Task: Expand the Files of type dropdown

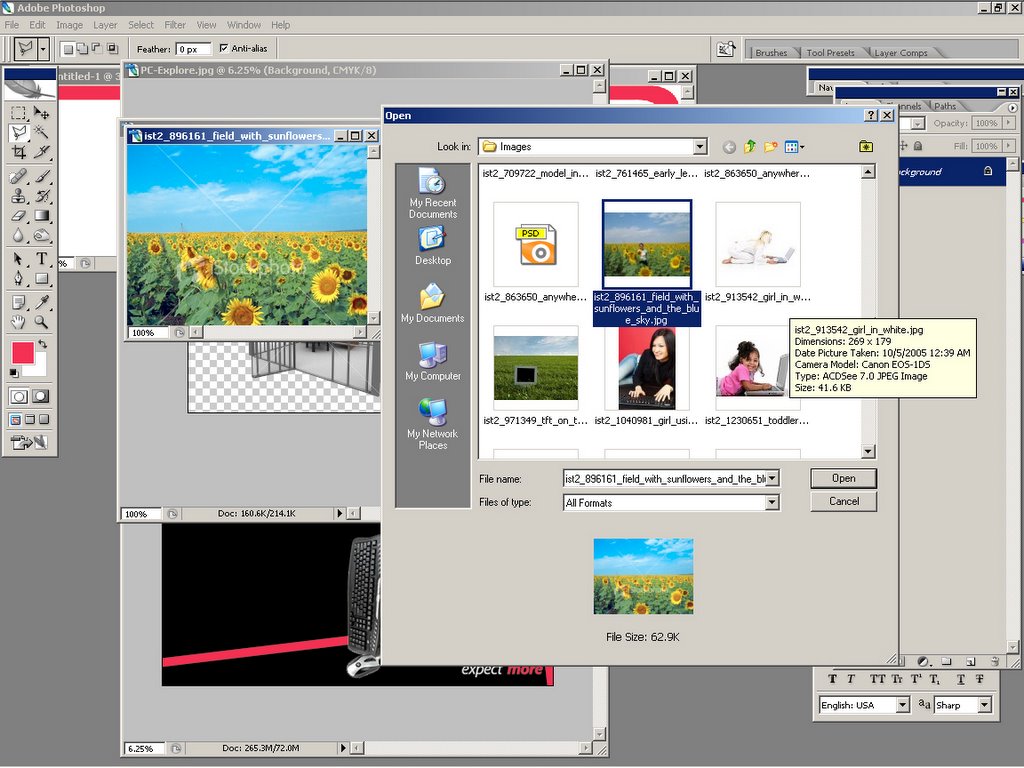Action: pyautogui.click(x=773, y=502)
